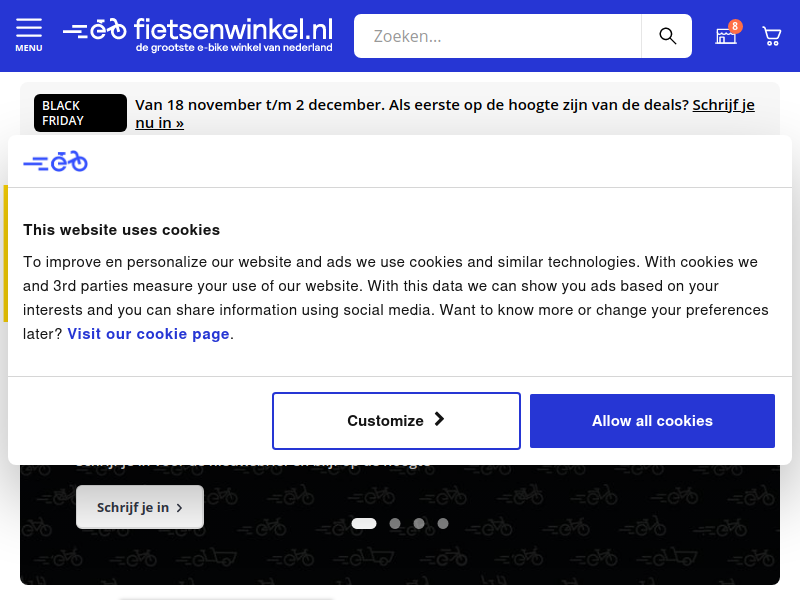The image size is (800, 600).
Task: Click Allow all cookies button
Action: click(652, 421)
